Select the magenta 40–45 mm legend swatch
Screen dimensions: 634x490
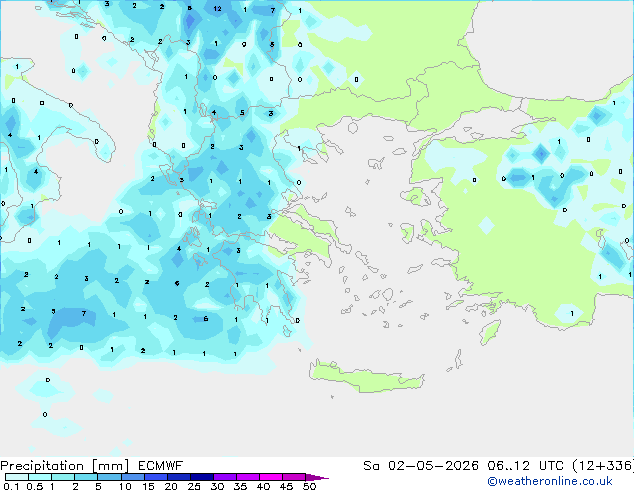271,477
